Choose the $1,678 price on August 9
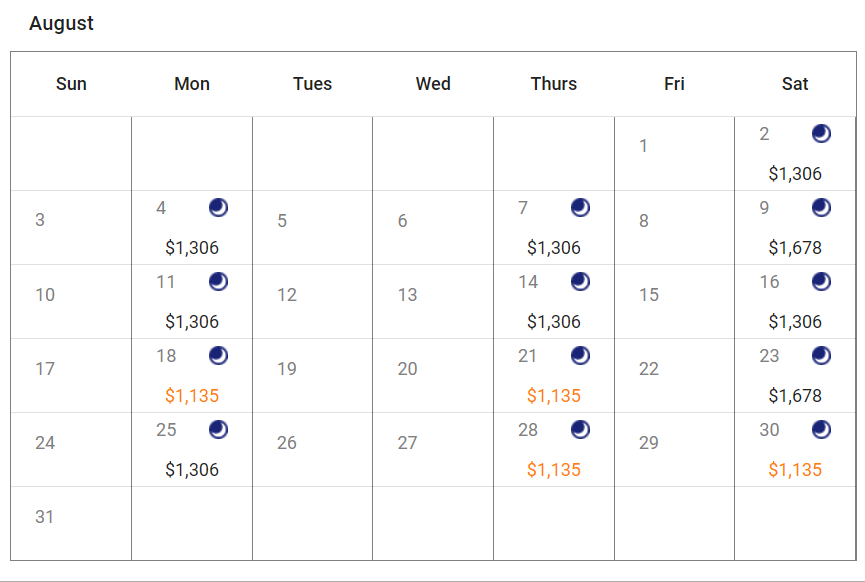Viewport: 865px width, 582px height. [795, 248]
